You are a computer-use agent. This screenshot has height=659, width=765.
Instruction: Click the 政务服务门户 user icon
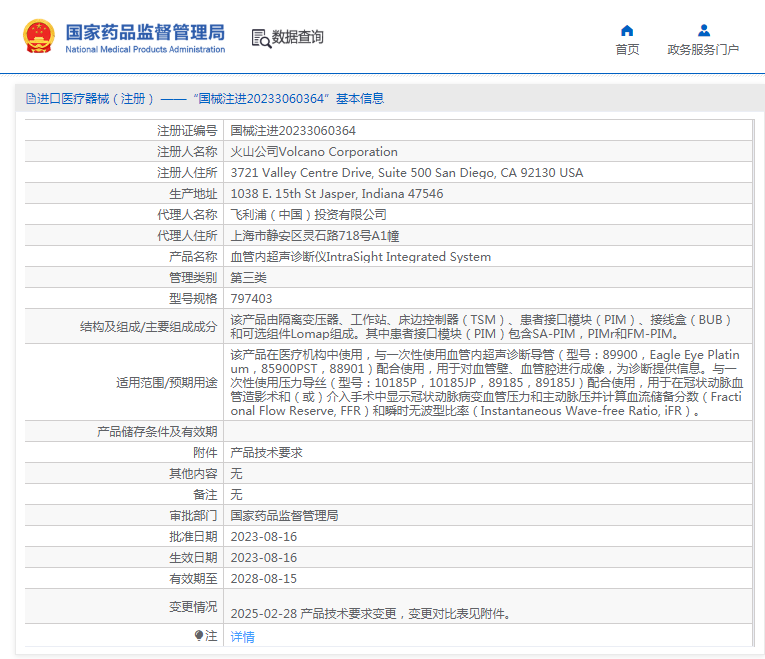point(704,31)
